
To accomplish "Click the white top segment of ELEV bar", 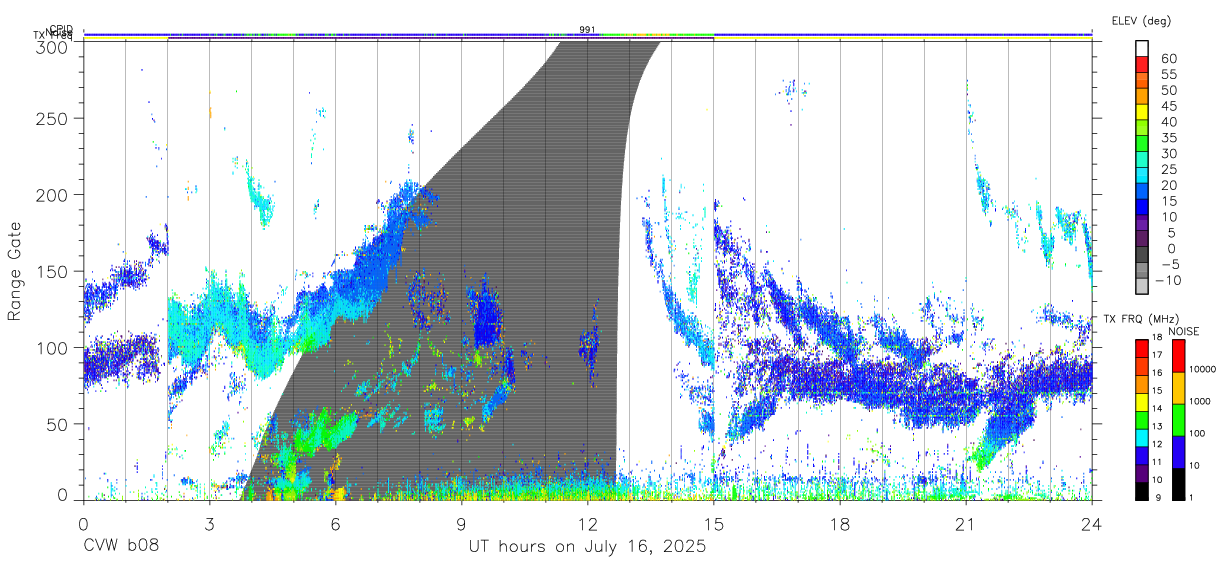I will pos(1142,46).
